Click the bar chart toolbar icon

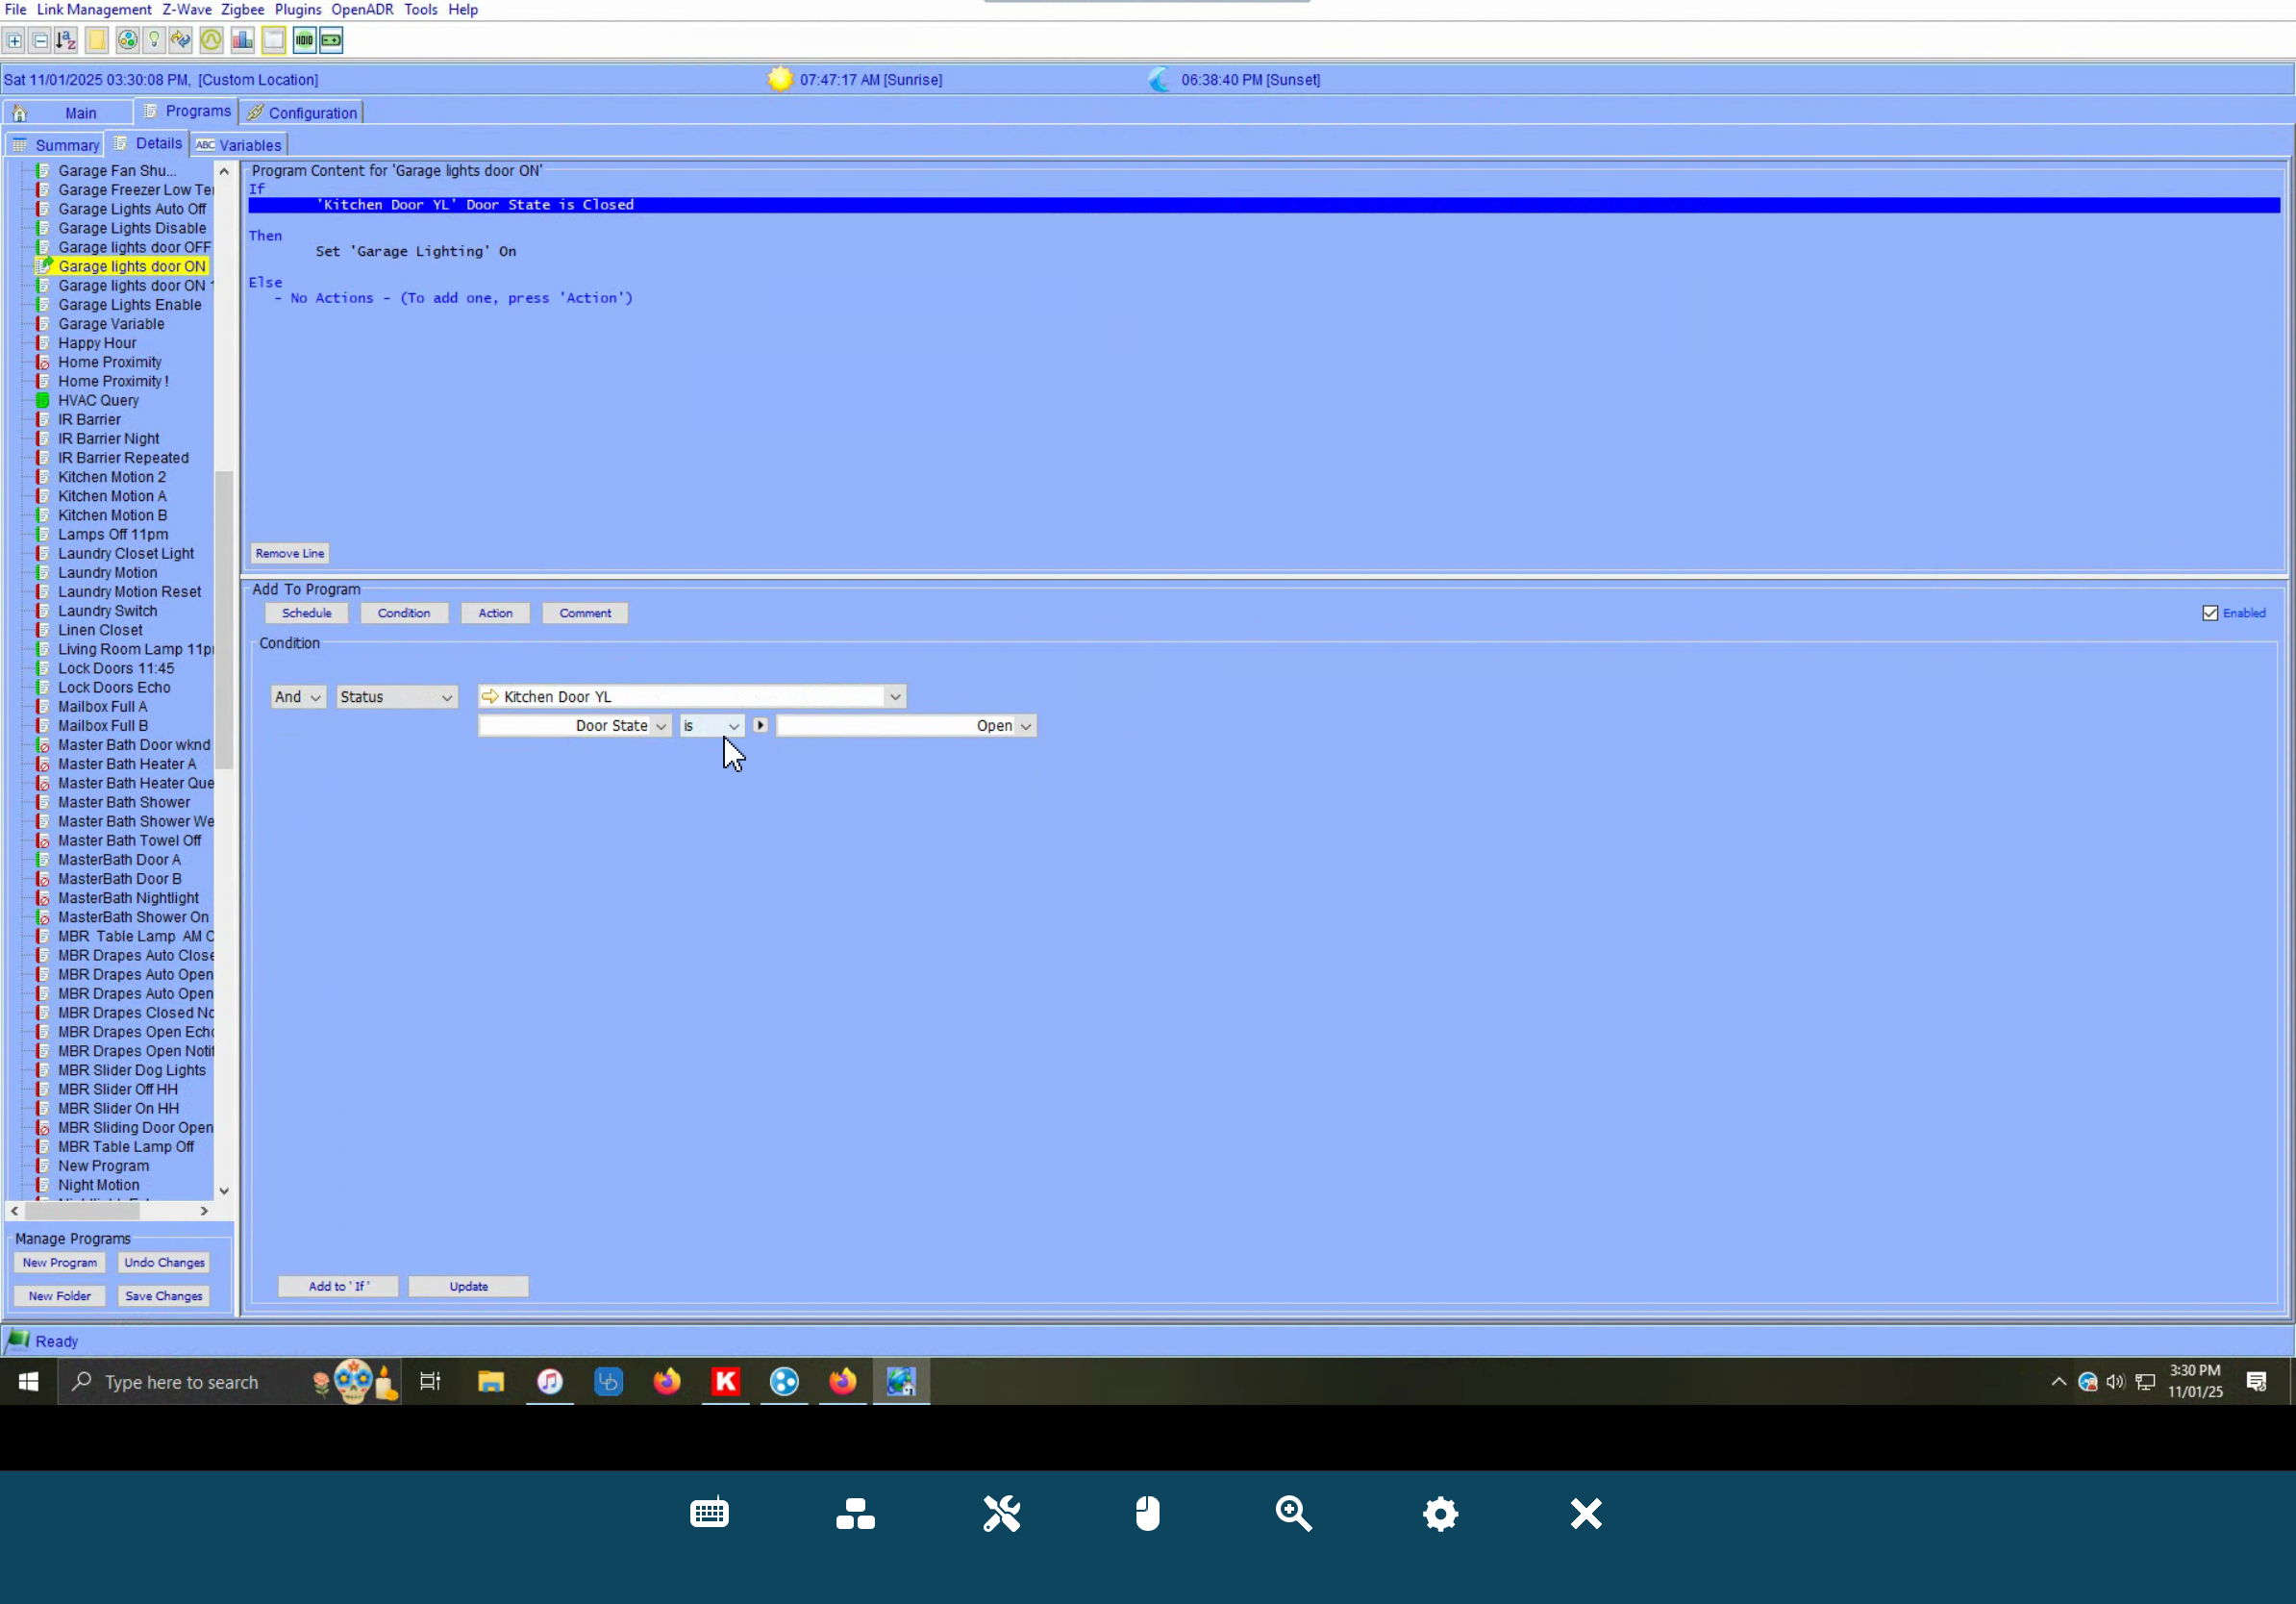[242, 40]
